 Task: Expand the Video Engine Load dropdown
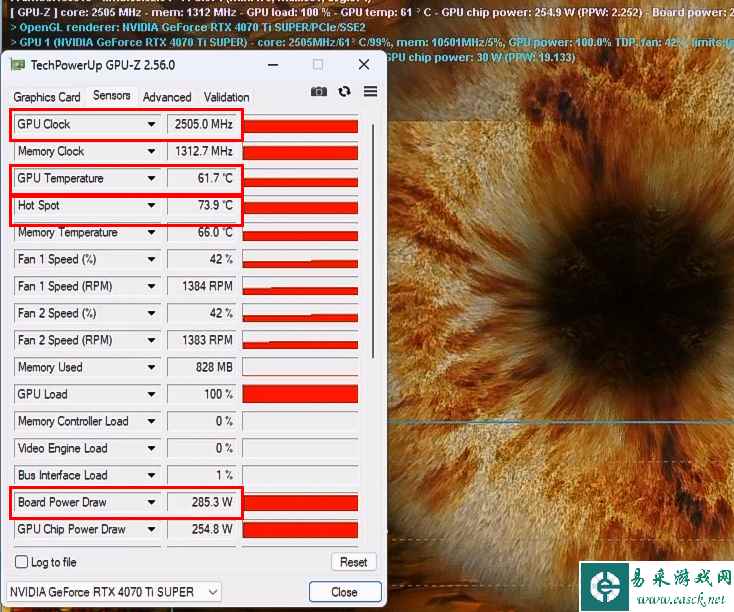[151, 448]
